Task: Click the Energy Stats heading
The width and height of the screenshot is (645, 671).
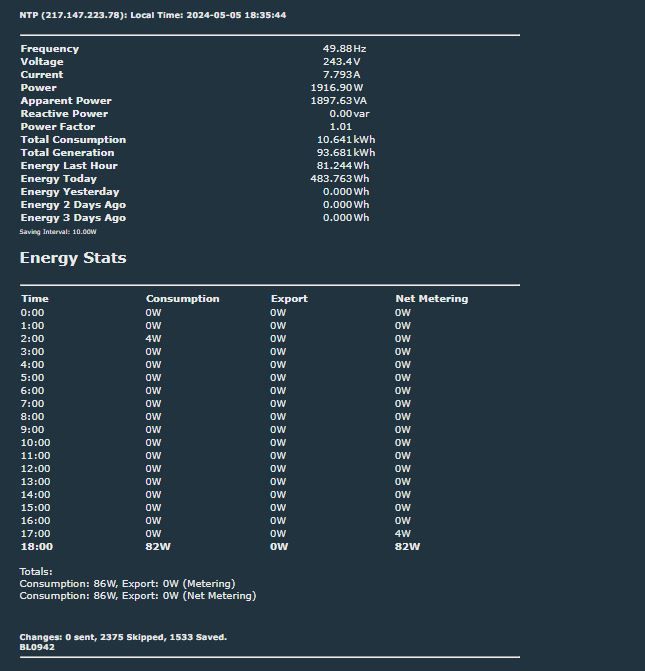Action: (x=73, y=258)
